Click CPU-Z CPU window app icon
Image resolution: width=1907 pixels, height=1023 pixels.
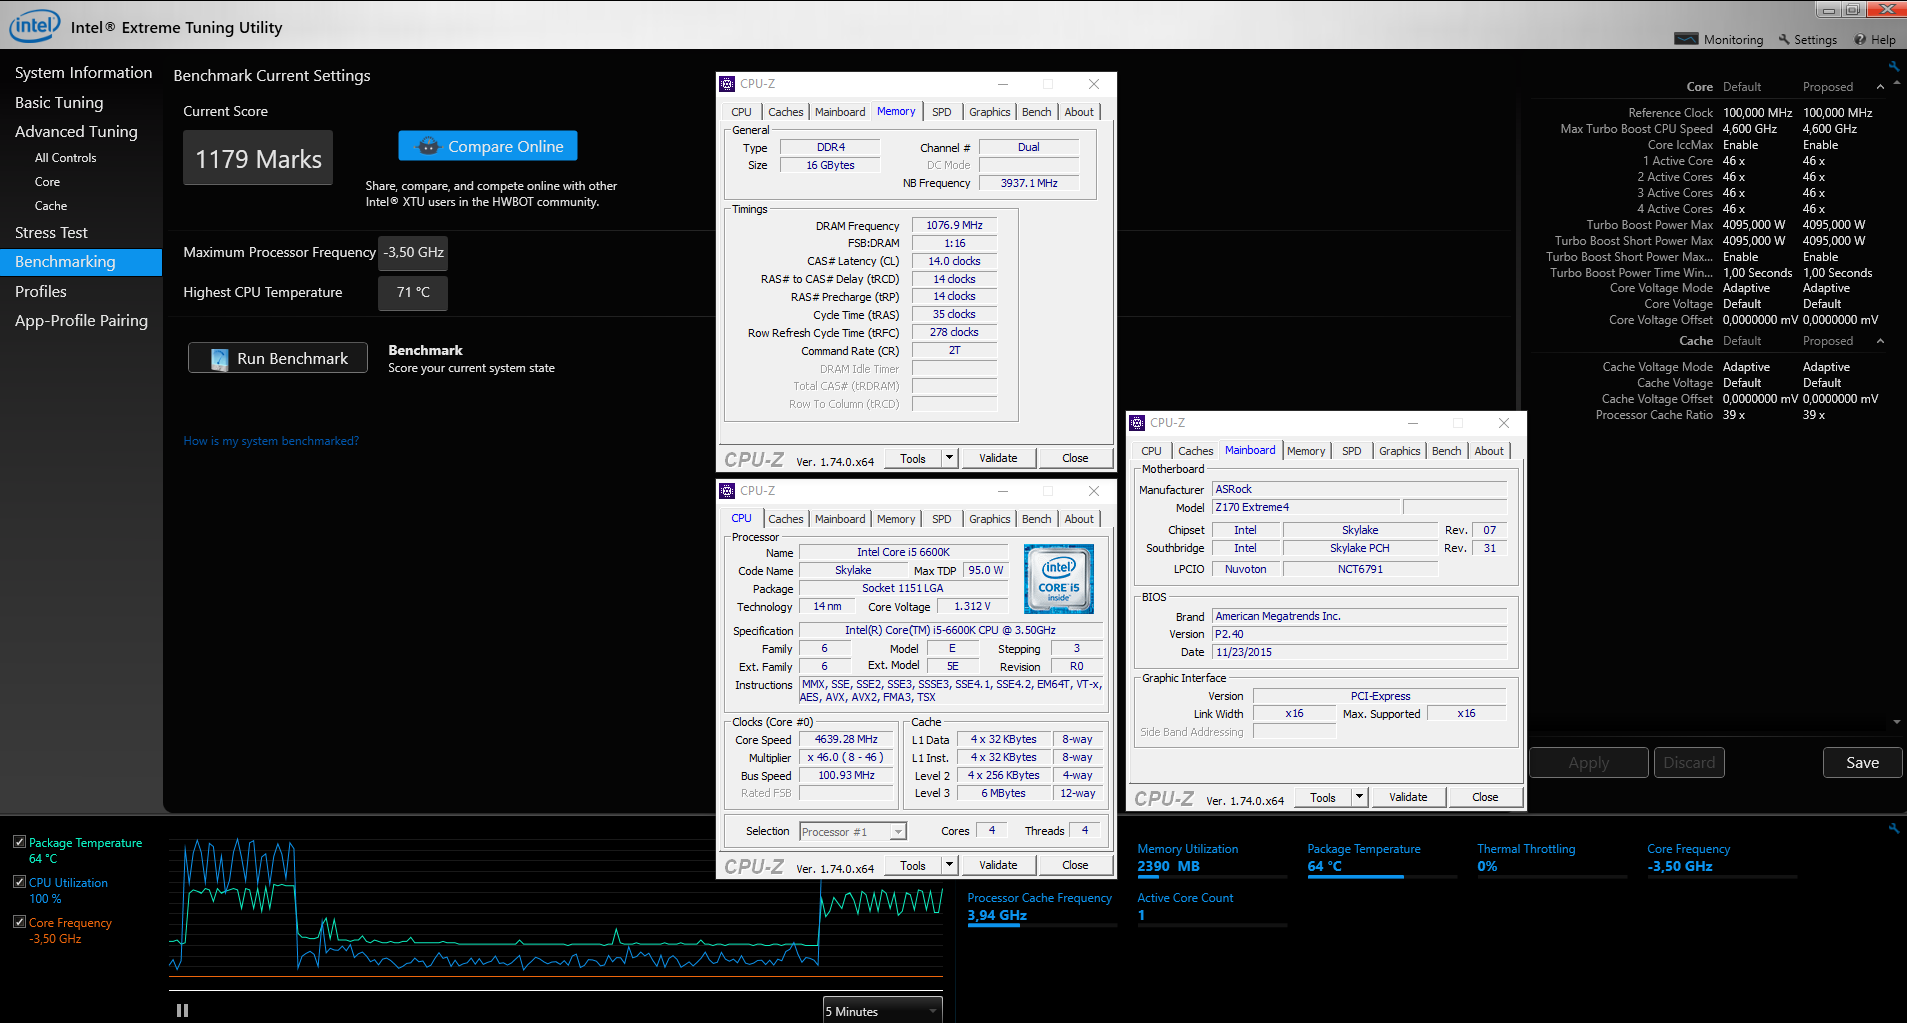[x=727, y=491]
